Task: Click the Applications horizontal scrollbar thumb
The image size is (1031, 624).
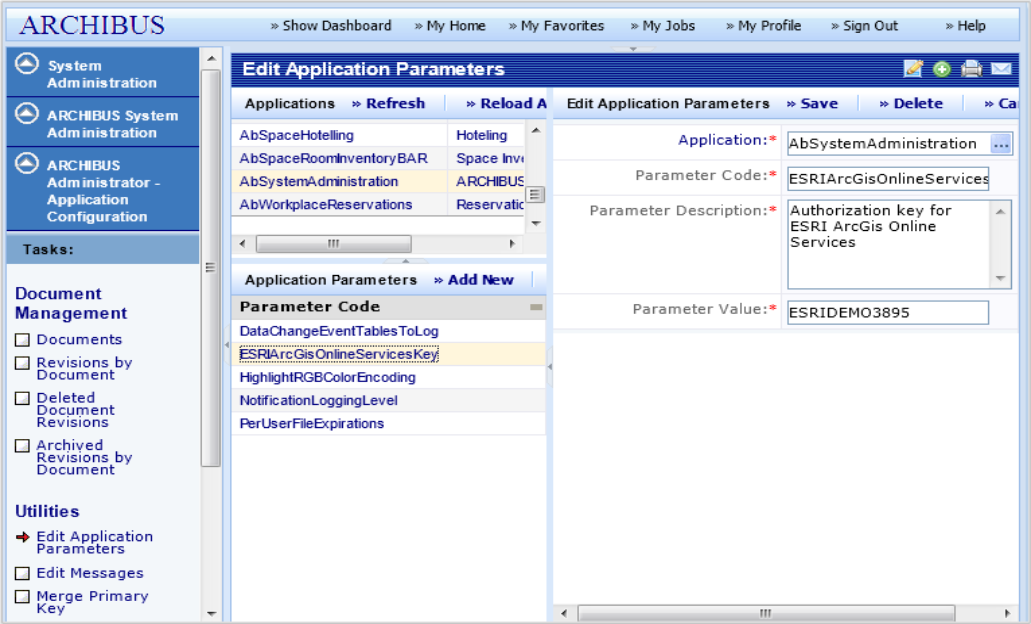Action: coord(333,244)
